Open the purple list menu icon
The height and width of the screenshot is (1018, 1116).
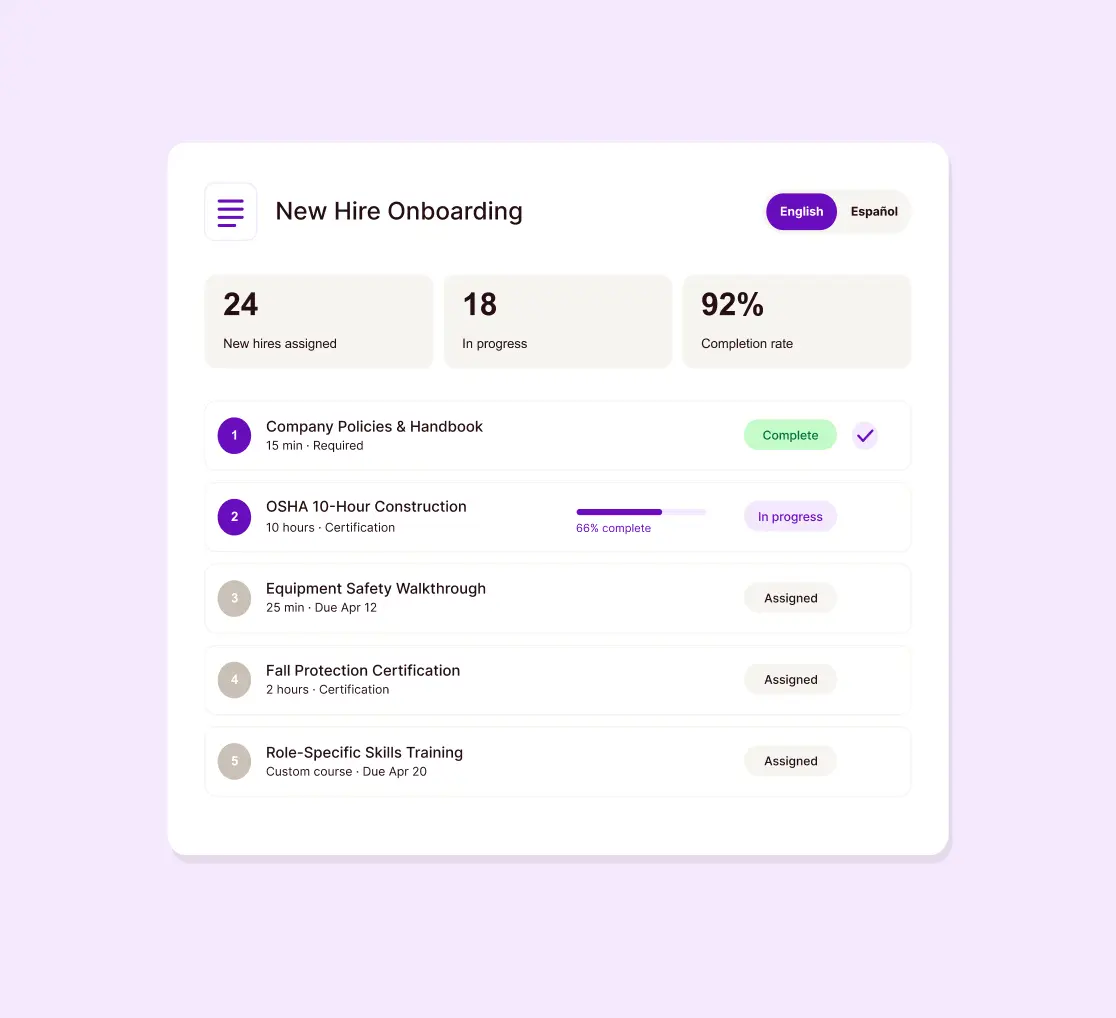[231, 211]
